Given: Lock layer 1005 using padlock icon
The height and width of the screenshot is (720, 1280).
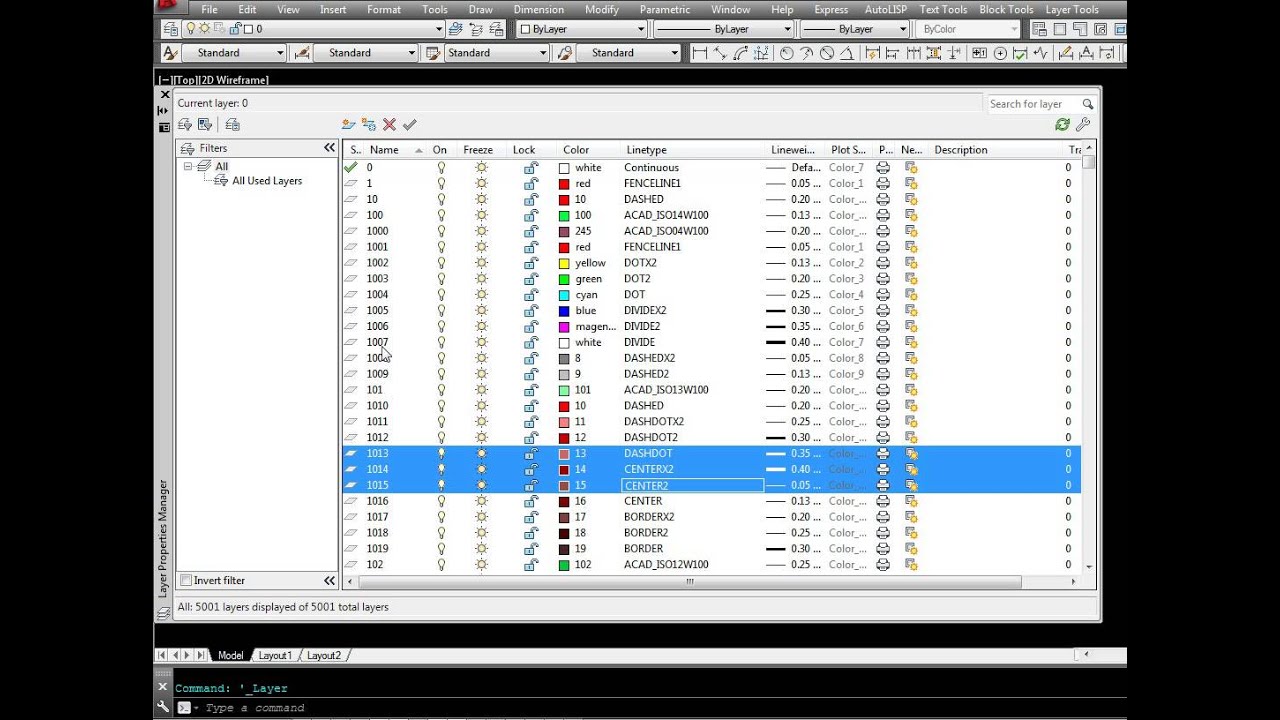Looking at the screenshot, I should click(x=531, y=310).
